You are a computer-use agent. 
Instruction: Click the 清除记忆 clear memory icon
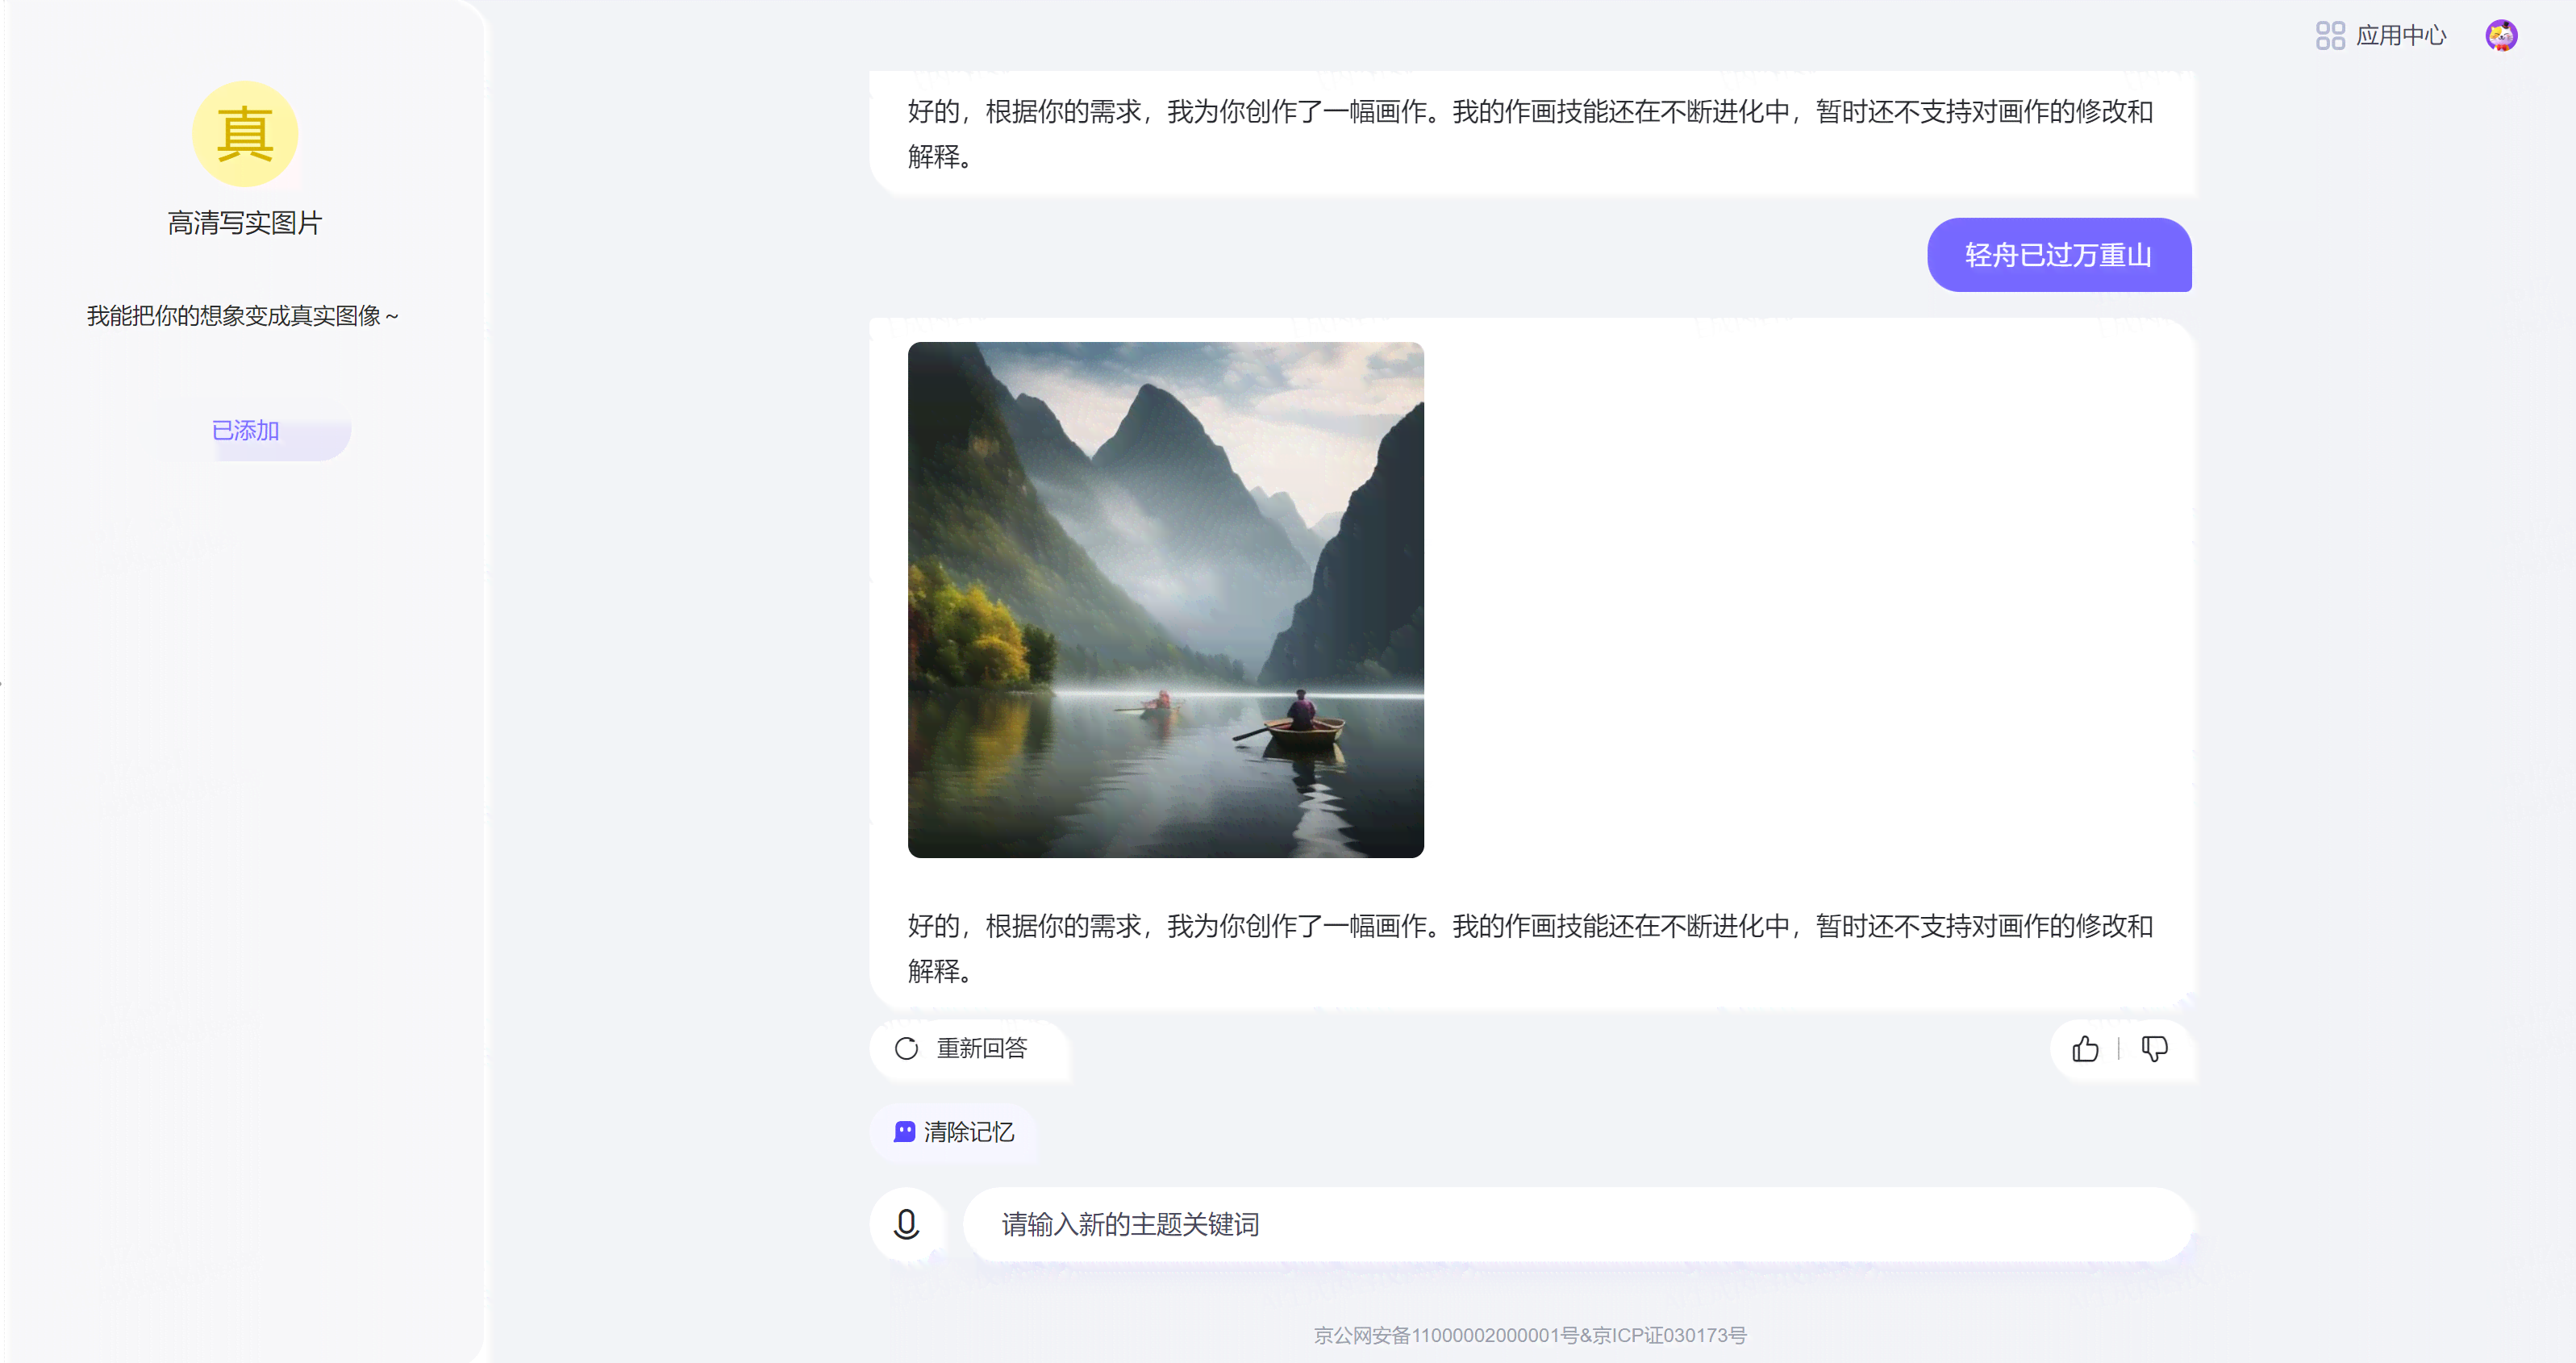tap(903, 1130)
